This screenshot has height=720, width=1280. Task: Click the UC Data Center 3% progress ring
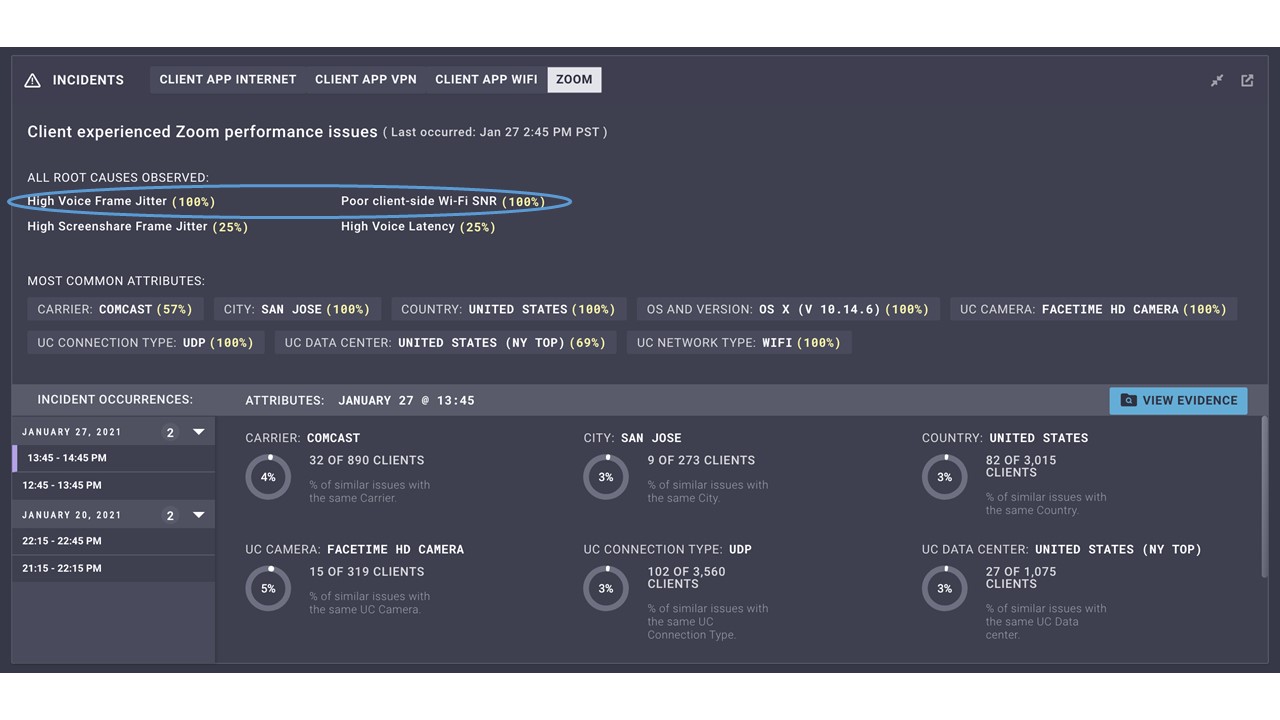tap(944, 588)
